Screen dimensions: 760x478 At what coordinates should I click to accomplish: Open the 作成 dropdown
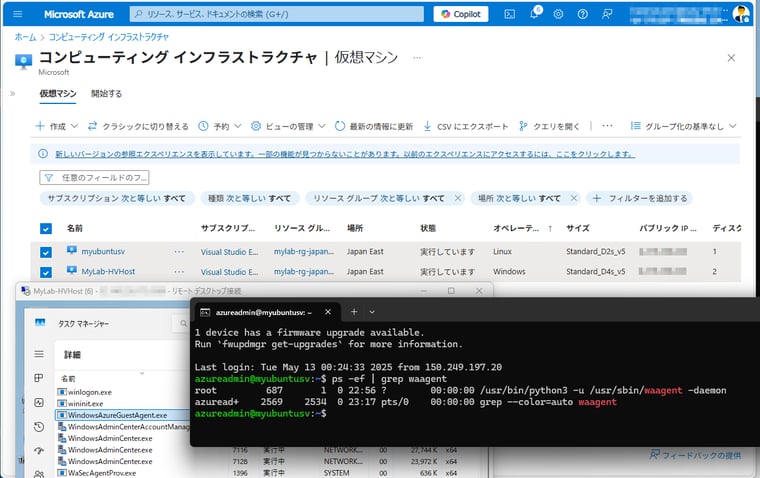(57, 126)
